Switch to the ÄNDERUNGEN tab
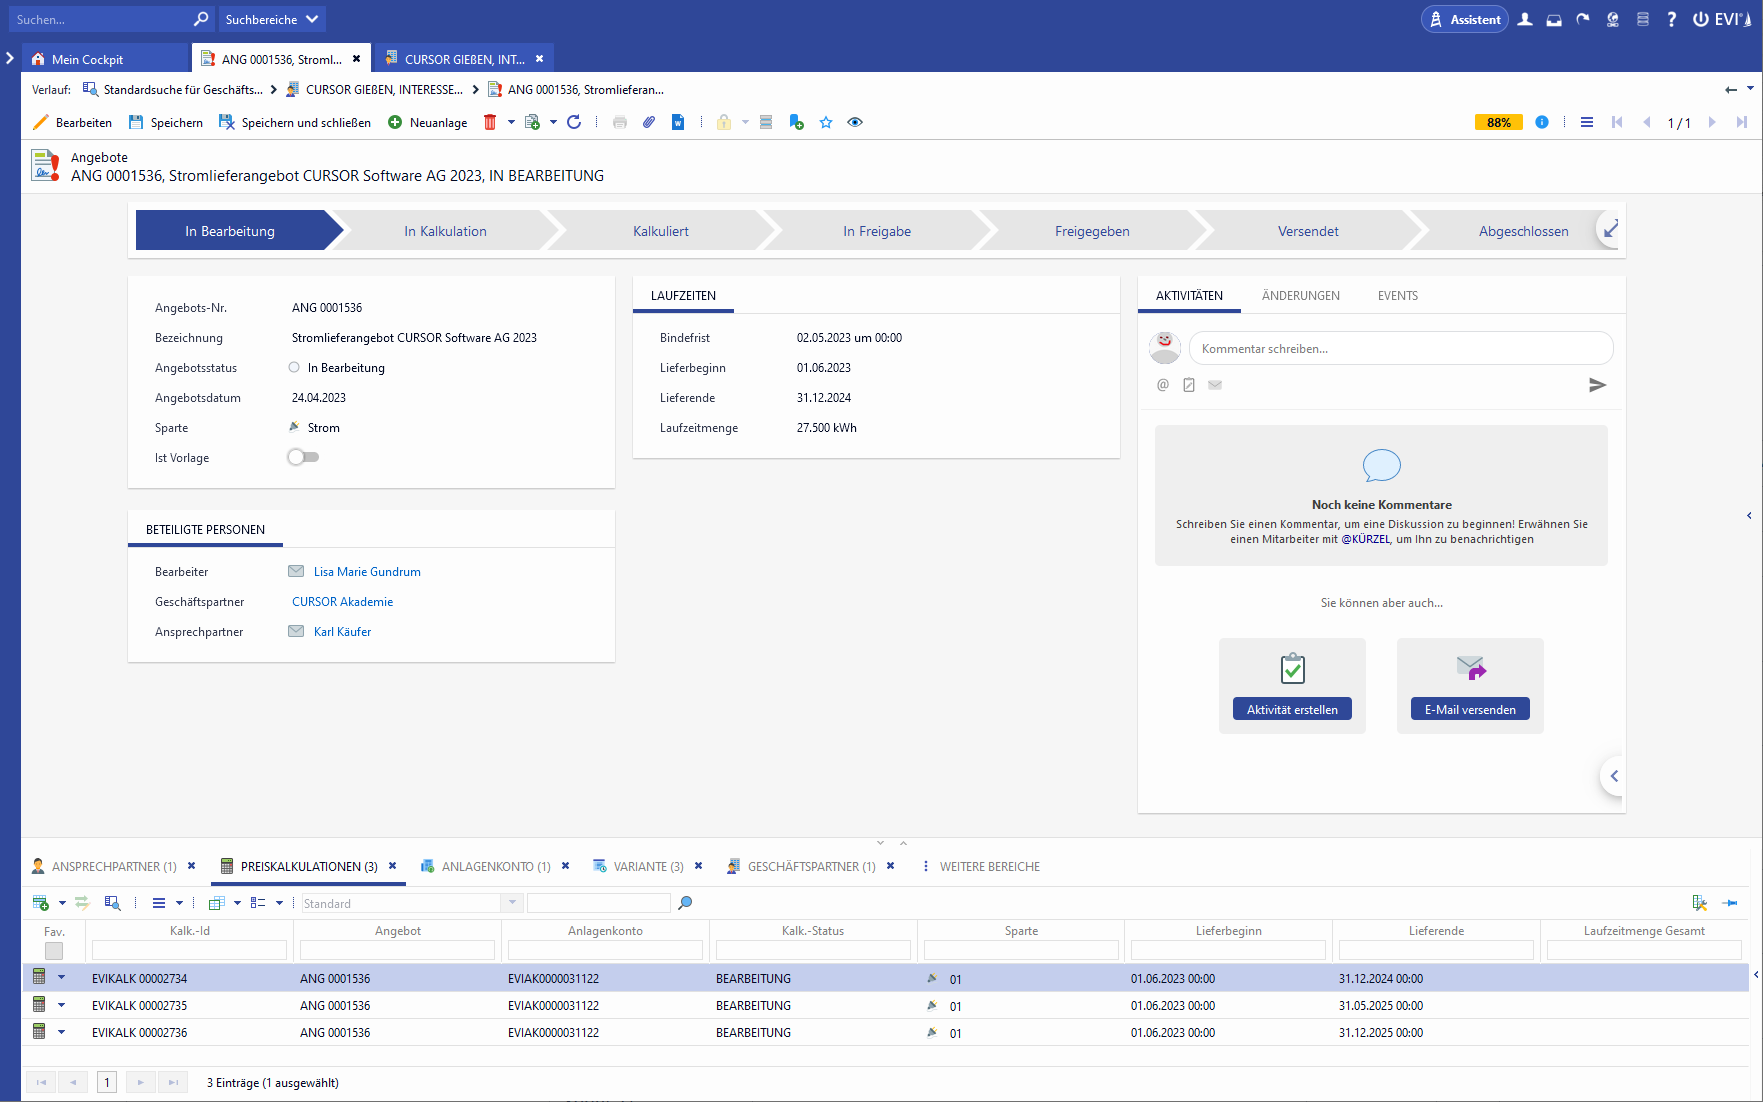 (1300, 296)
